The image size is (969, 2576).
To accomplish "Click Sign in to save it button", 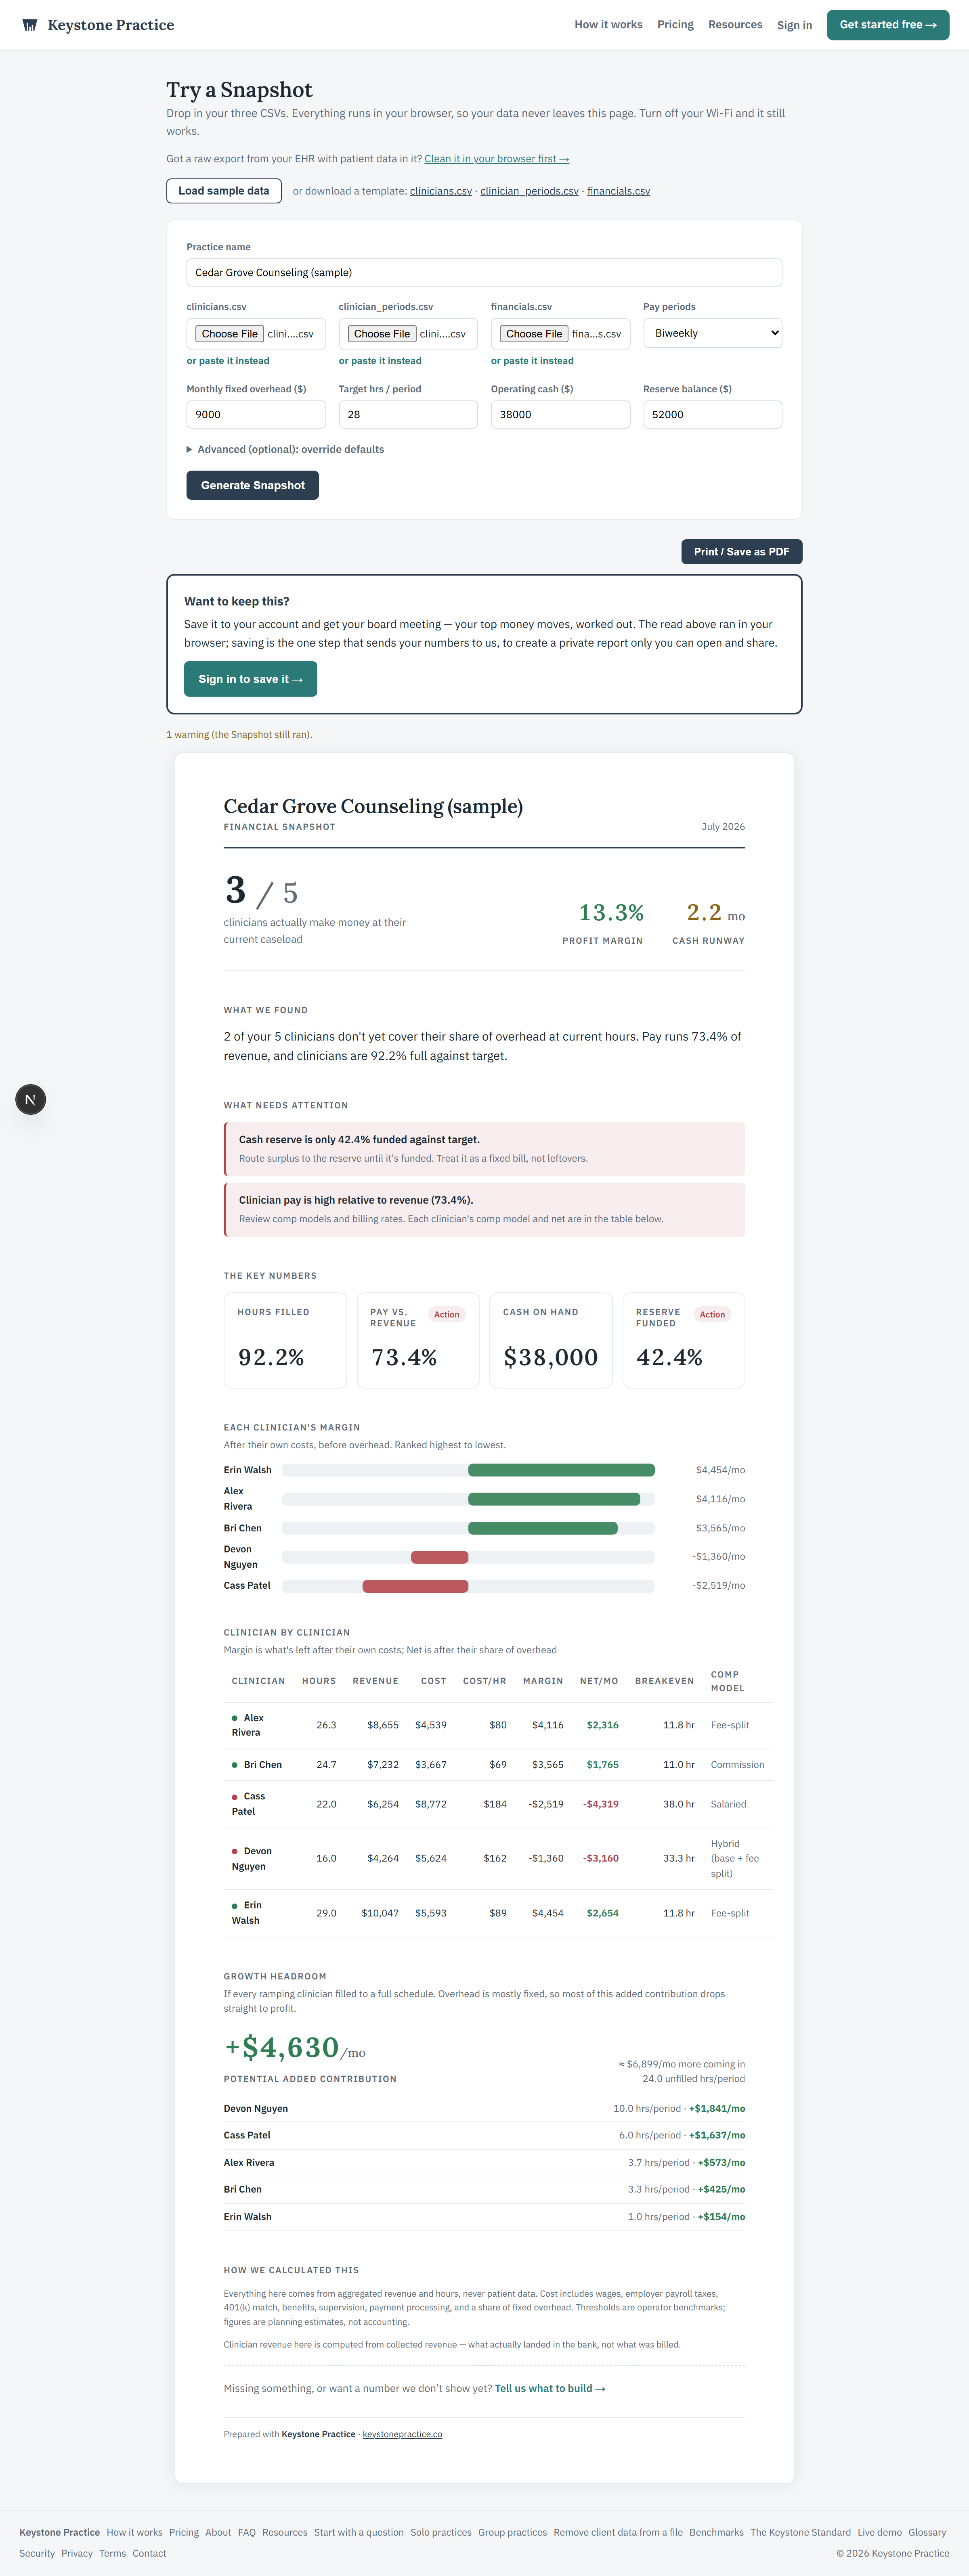I will 250,679.
